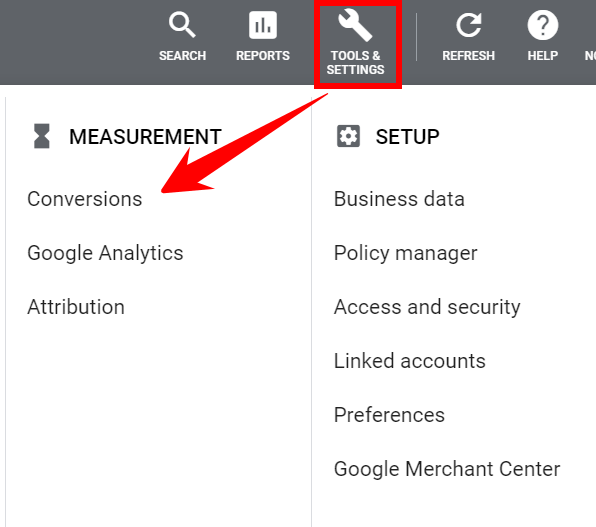Select Google Merchant Center link
Image resolution: width=596 pixels, height=527 pixels.
point(447,469)
